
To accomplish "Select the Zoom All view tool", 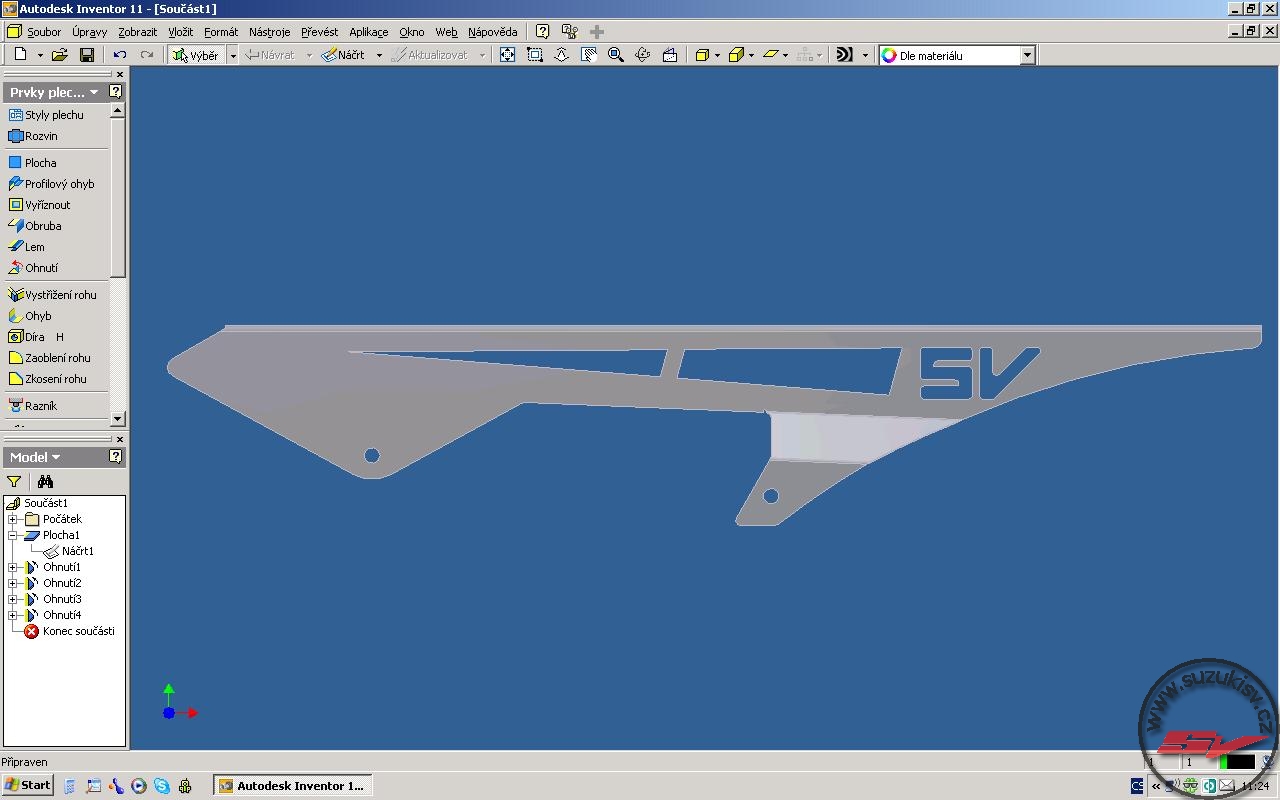I will click(x=507, y=55).
